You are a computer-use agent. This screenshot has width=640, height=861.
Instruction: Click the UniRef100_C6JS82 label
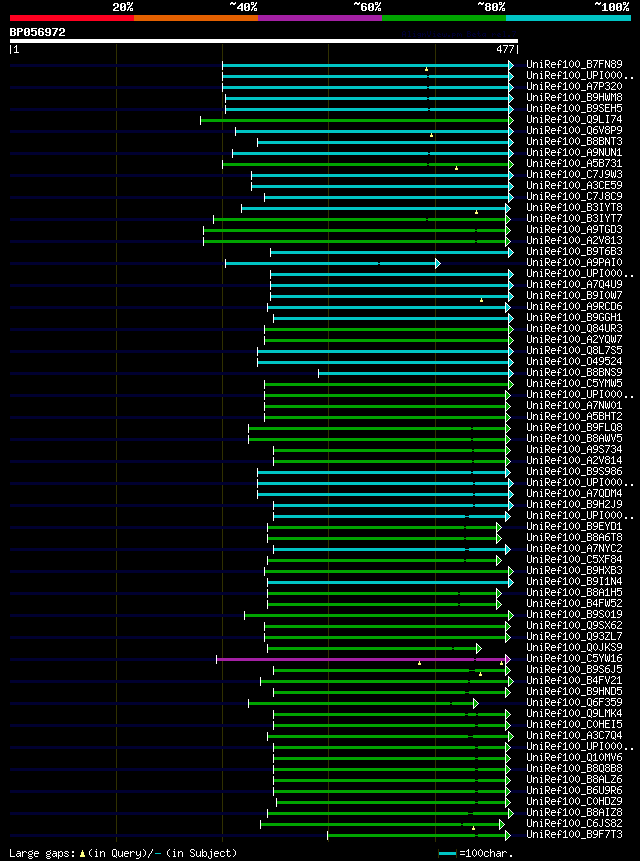[x=574, y=823]
